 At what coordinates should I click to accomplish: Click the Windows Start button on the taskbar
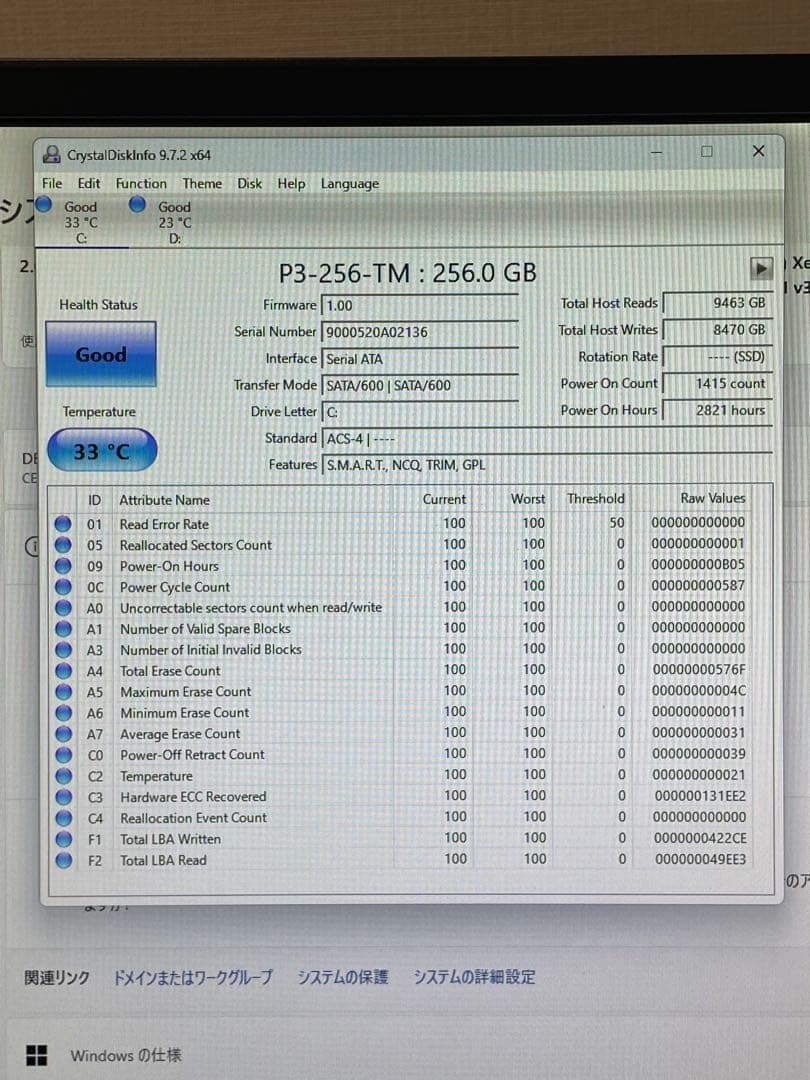(39, 1054)
